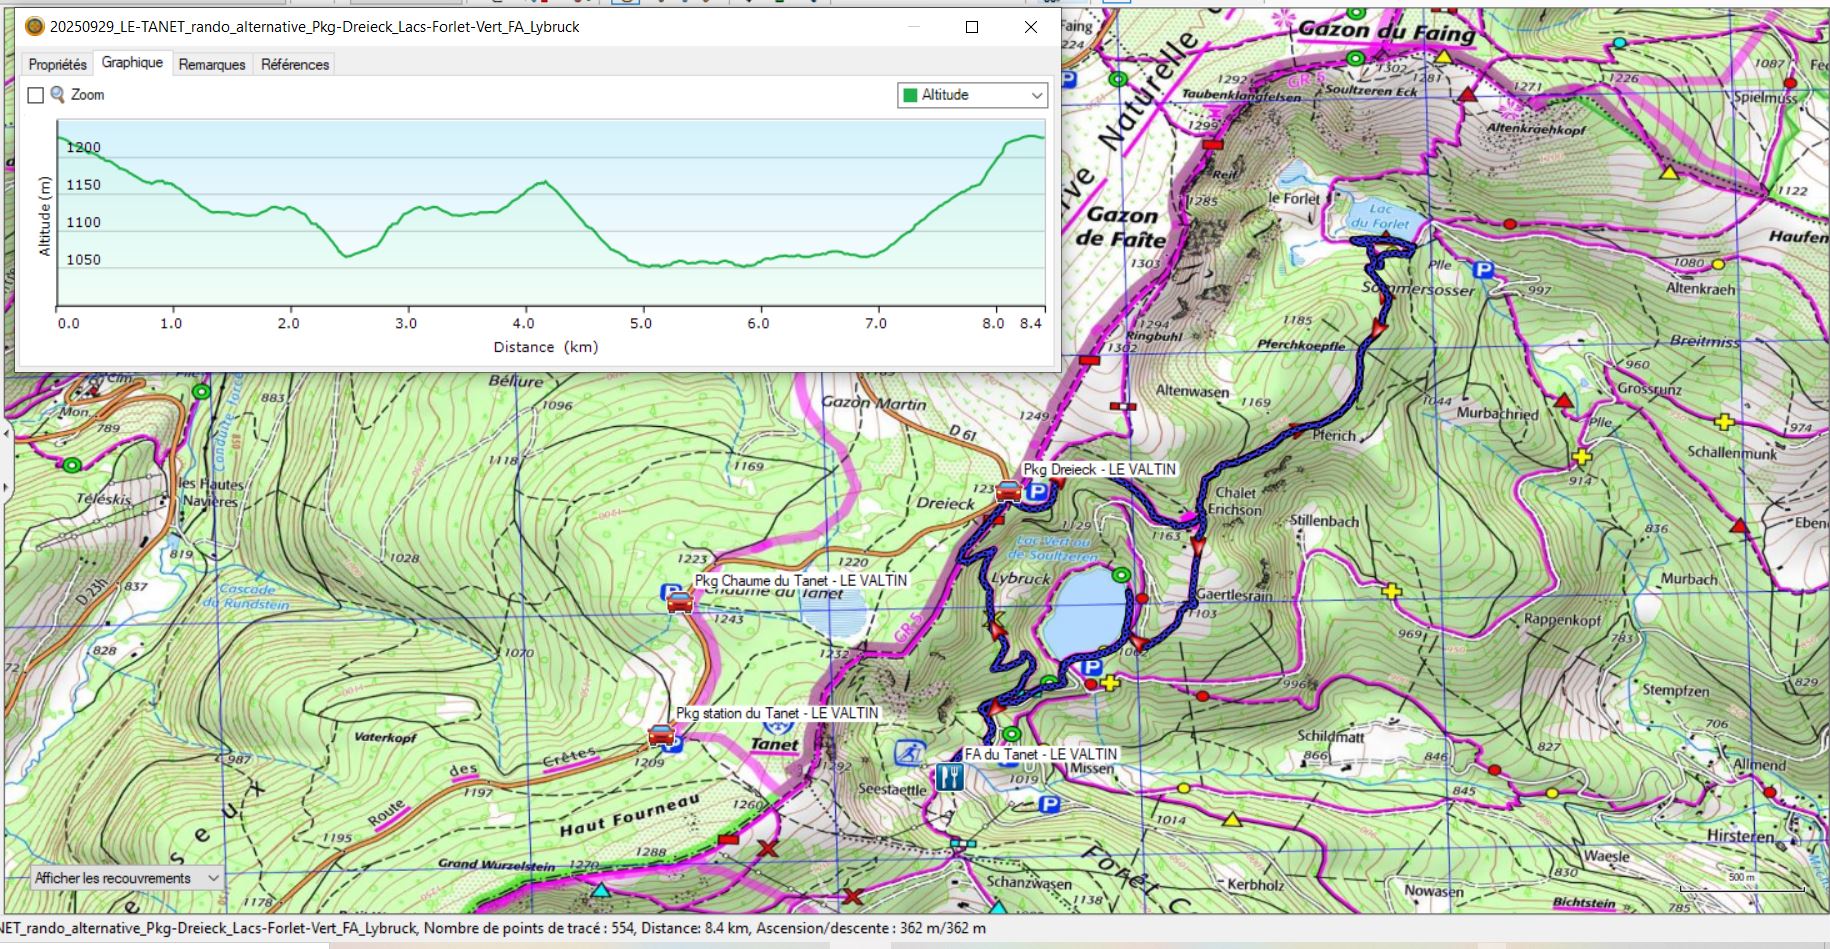Go to the Références tab
This screenshot has height=949, width=1830.
click(295, 64)
